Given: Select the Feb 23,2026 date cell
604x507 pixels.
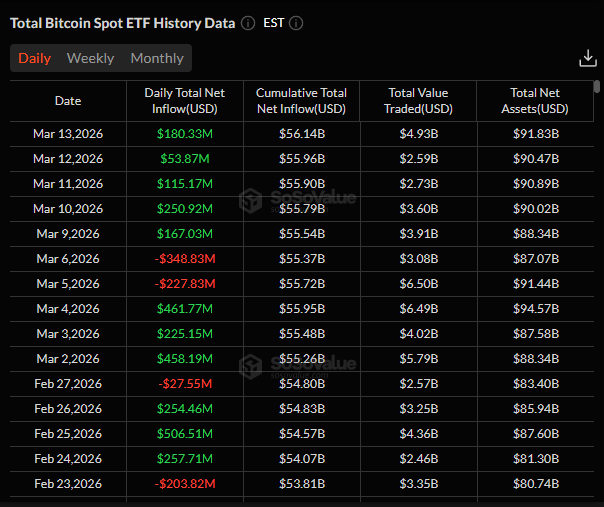Looking at the screenshot, I should coord(68,484).
